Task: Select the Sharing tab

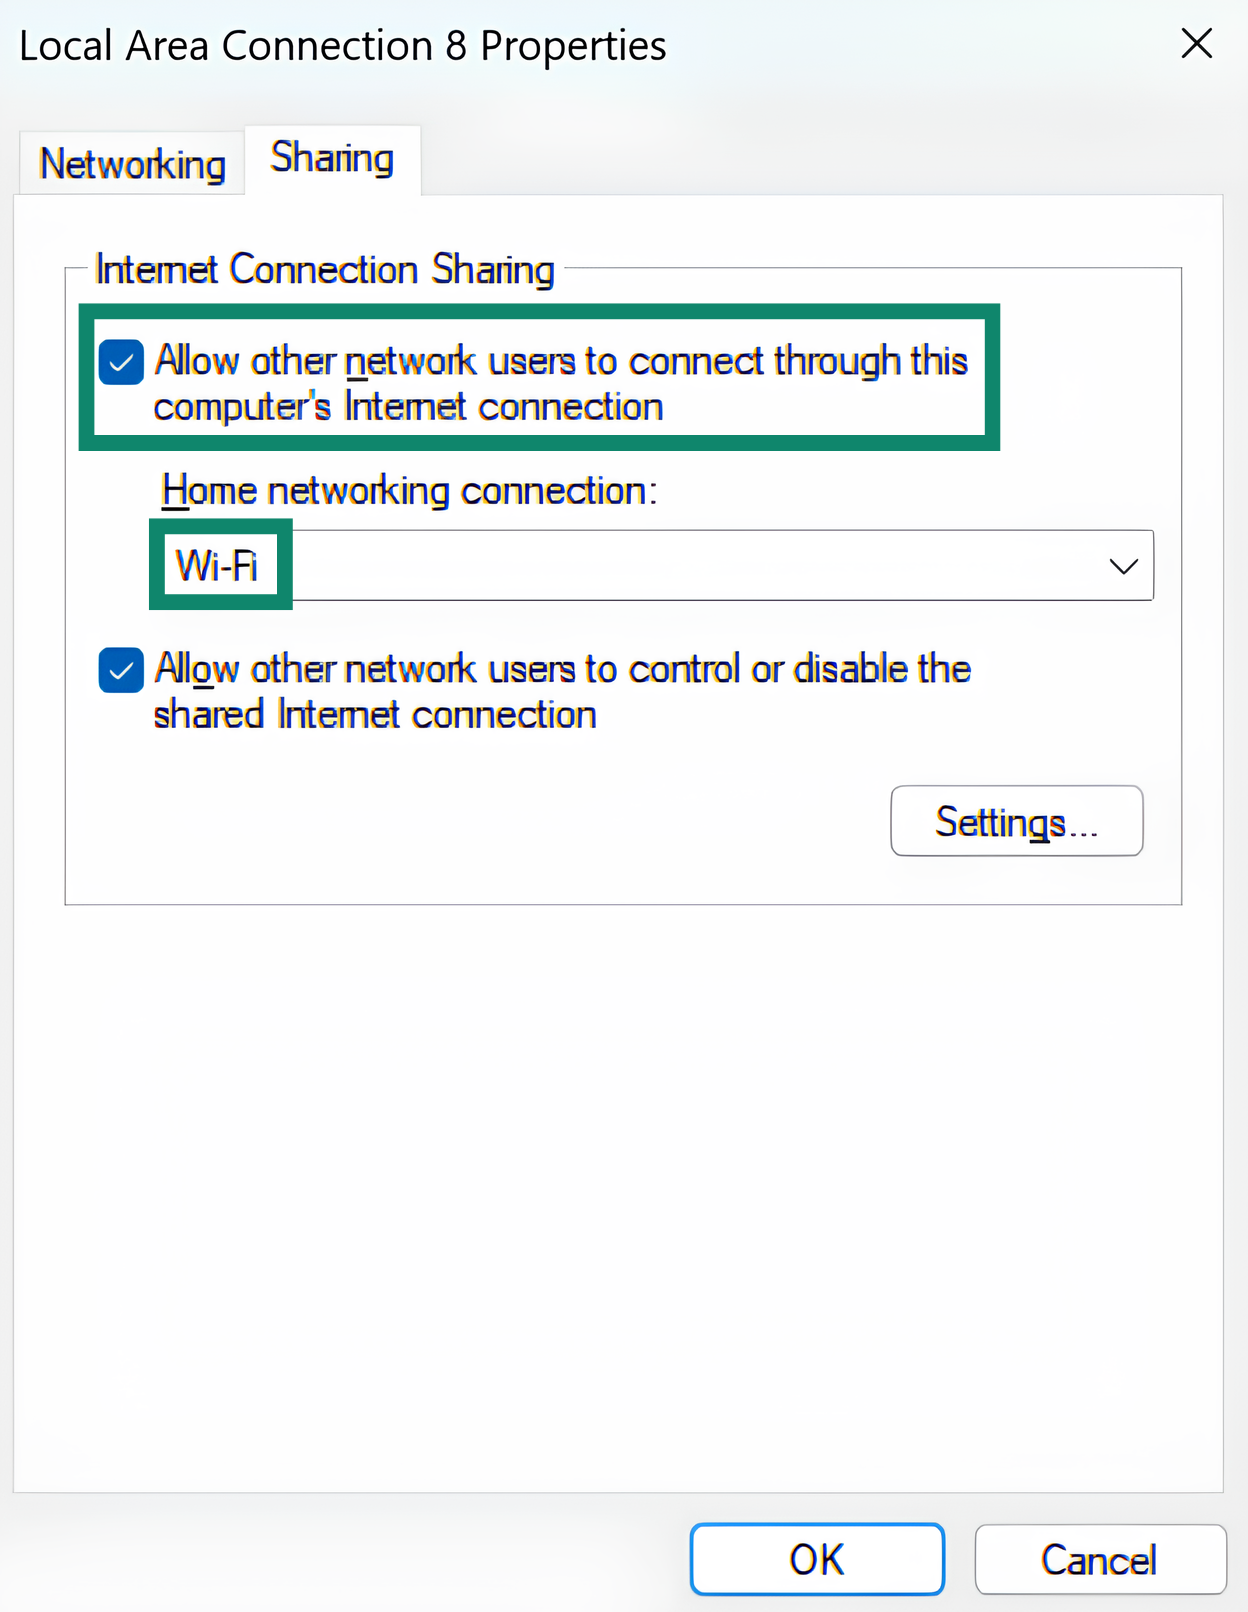Action: 332,158
